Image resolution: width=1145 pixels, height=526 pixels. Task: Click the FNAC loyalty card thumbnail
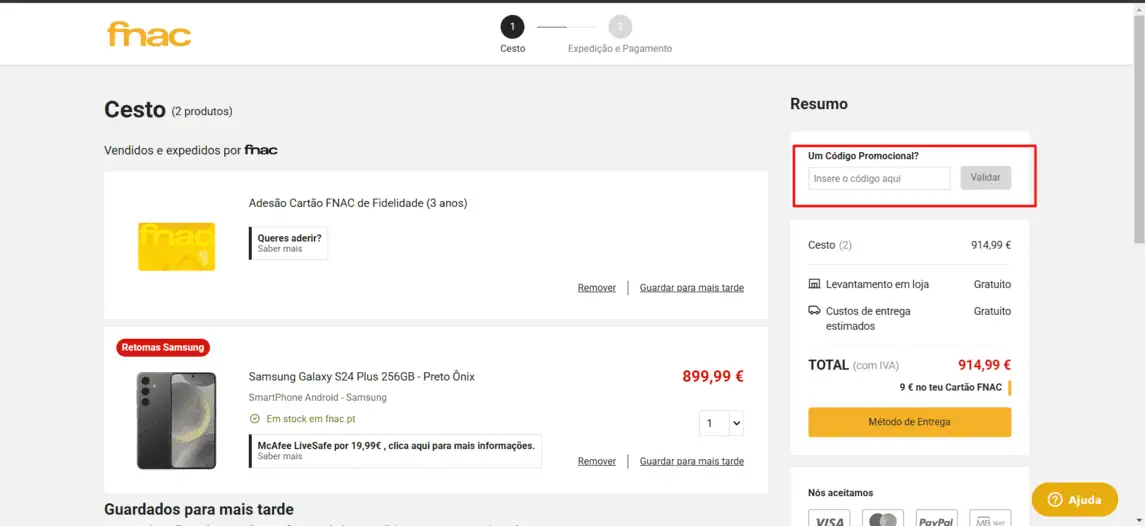click(x=177, y=246)
